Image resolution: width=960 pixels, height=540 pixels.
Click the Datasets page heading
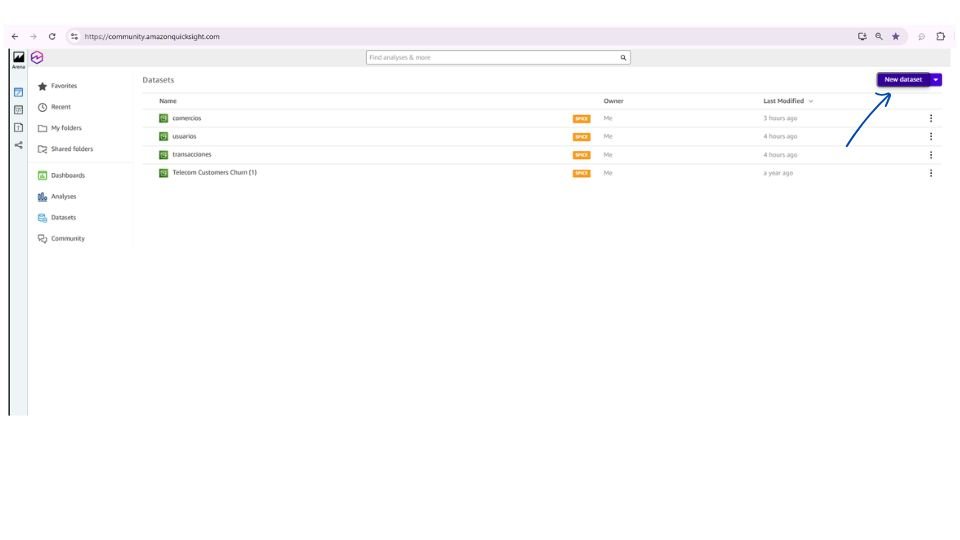pos(158,80)
